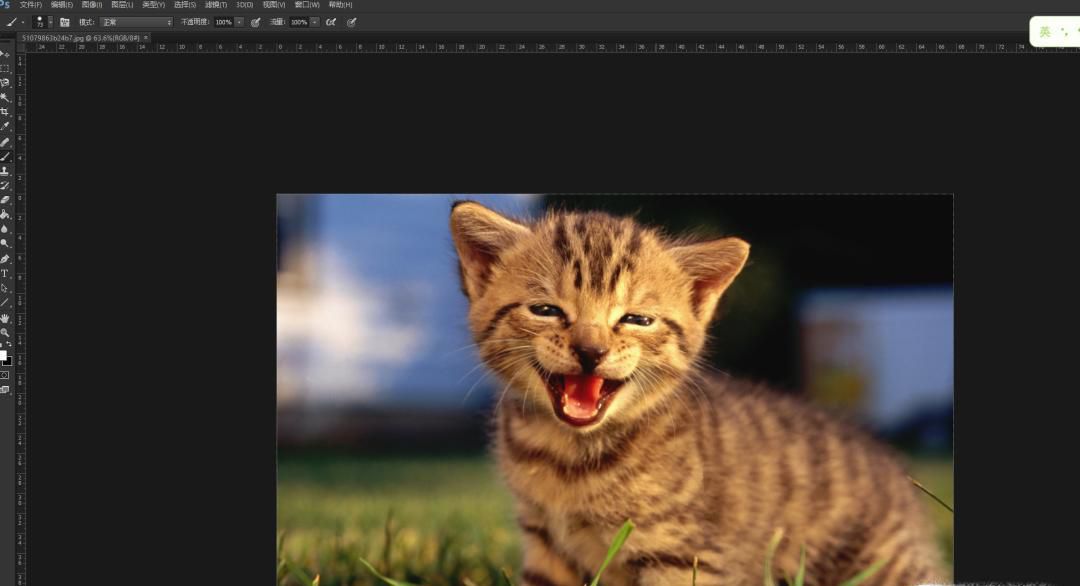Viewport: 1080px width, 586px height.
Task: Enable airbrush mode in options bar
Action: [x=330, y=22]
